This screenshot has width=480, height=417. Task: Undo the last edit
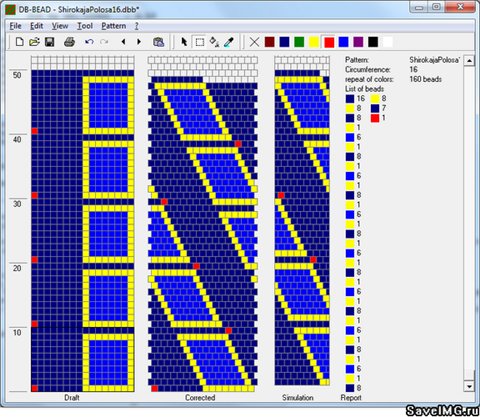pos(89,42)
